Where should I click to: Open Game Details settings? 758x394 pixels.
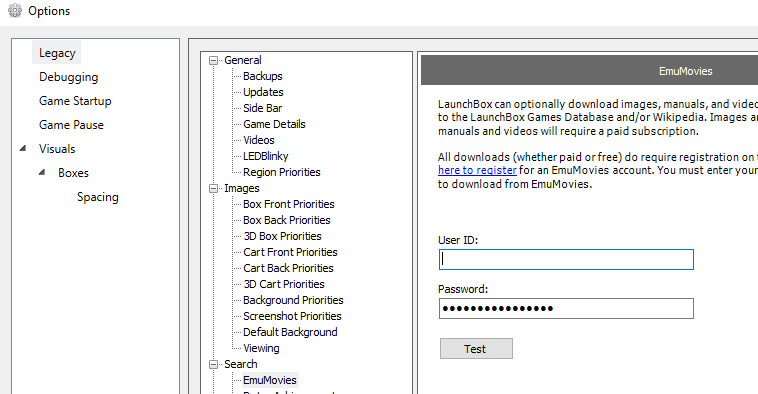pos(274,124)
